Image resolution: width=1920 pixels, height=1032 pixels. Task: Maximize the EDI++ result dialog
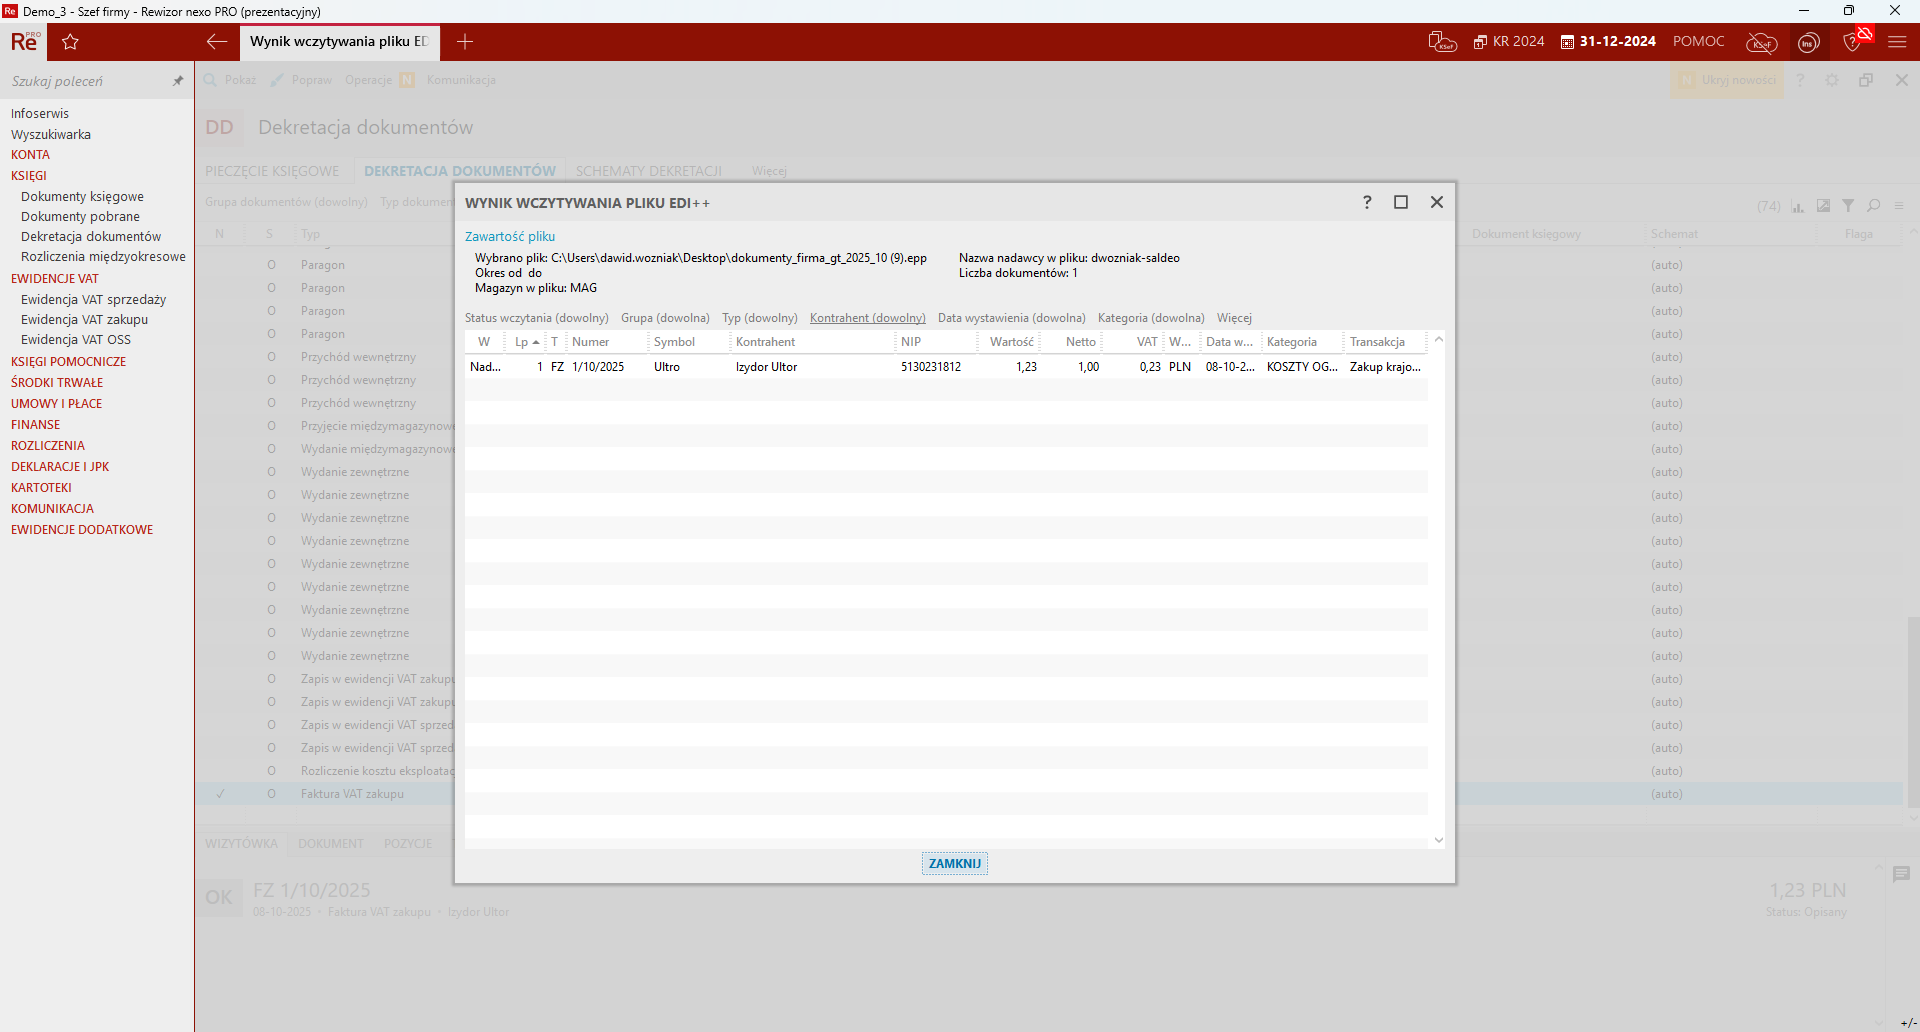pos(1401,202)
